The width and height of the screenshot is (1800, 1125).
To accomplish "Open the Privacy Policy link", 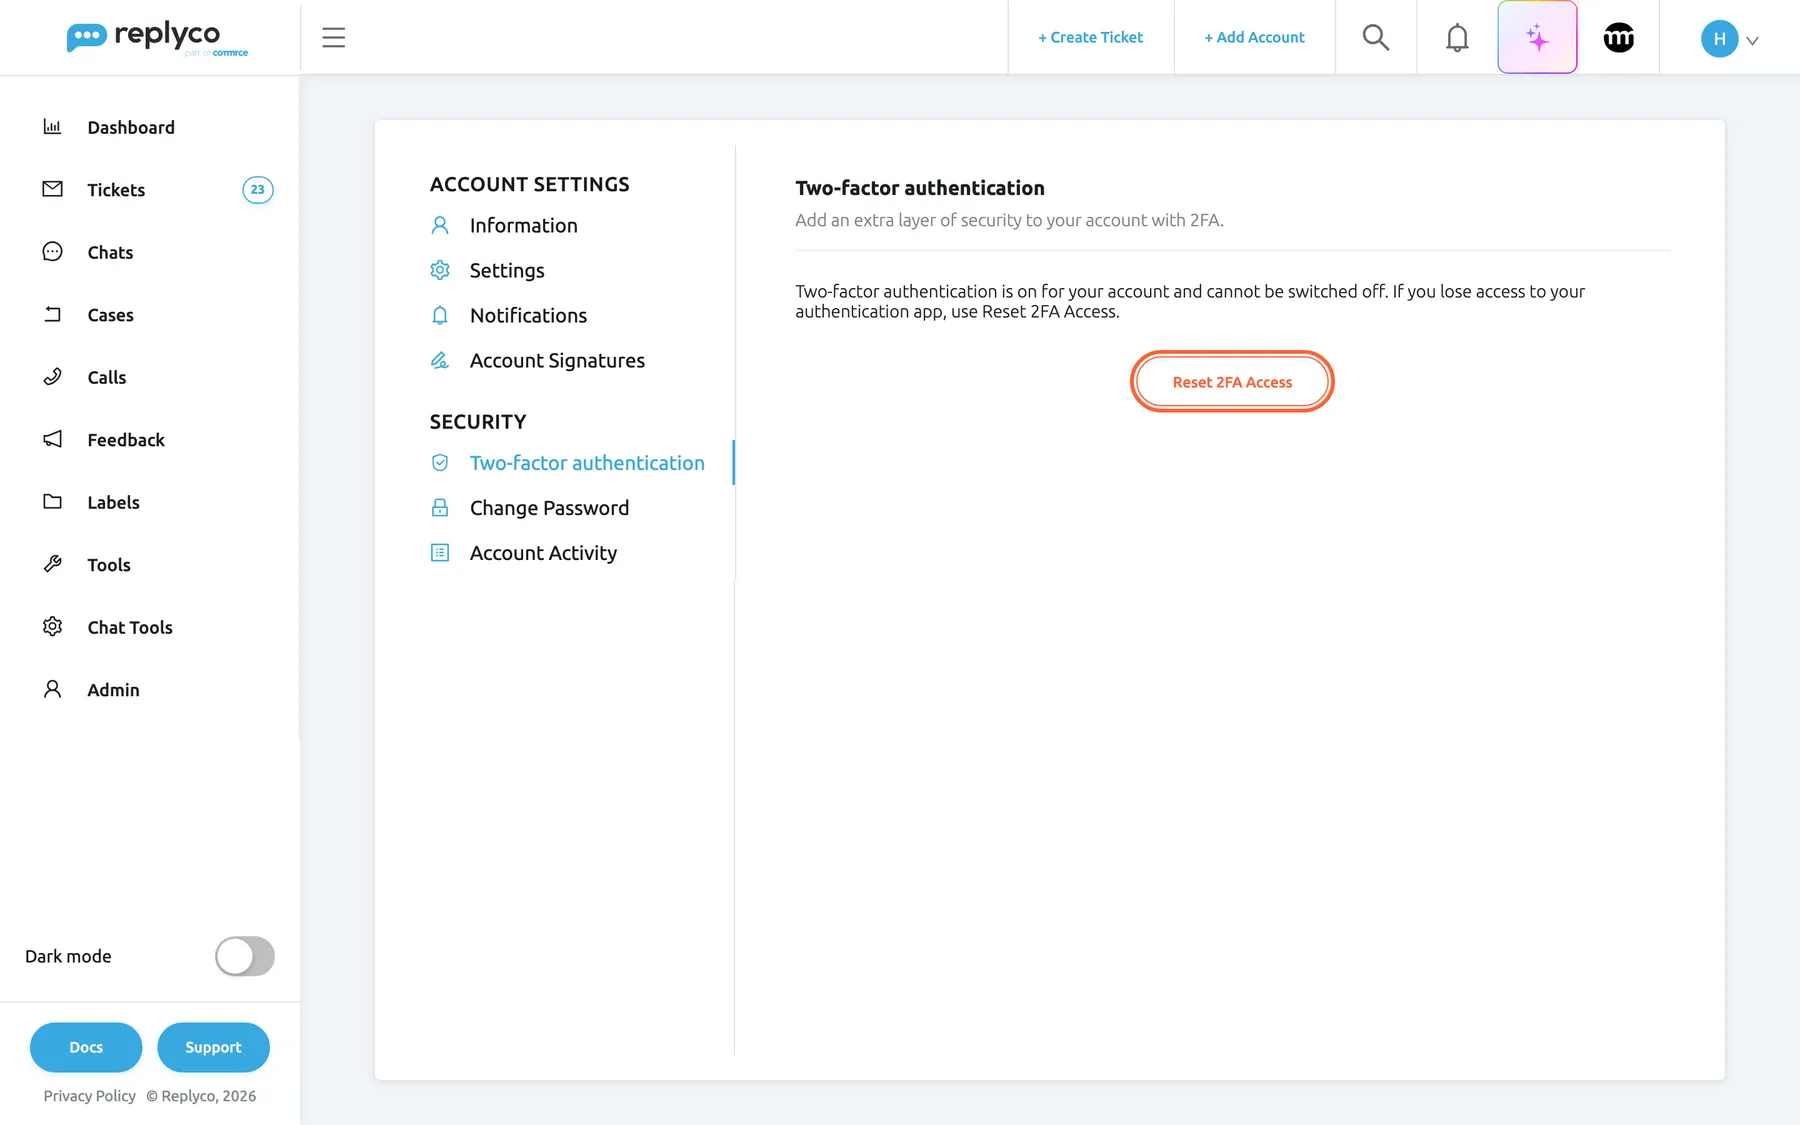I will [89, 1096].
